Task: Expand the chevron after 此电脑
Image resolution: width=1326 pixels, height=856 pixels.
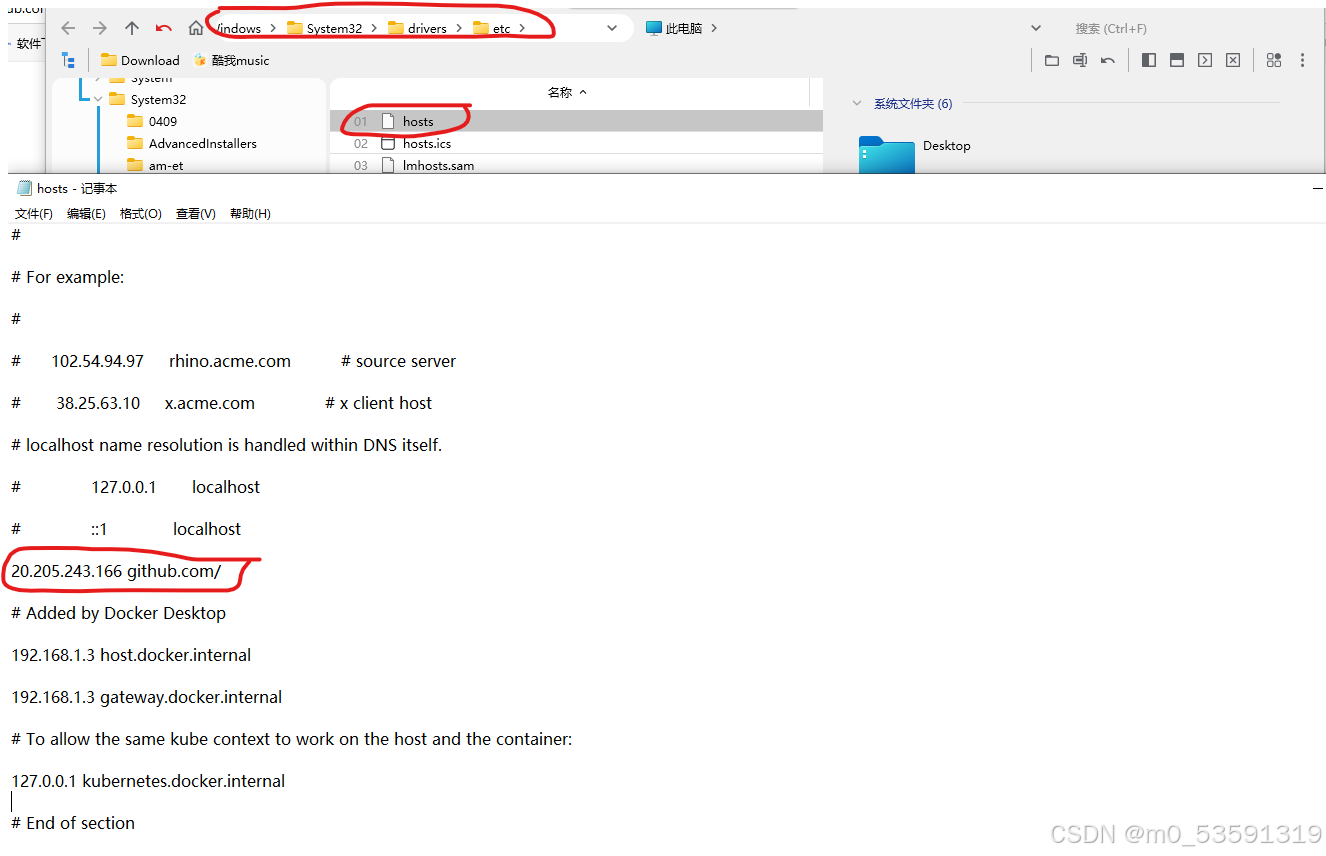Action: pos(713,28)
